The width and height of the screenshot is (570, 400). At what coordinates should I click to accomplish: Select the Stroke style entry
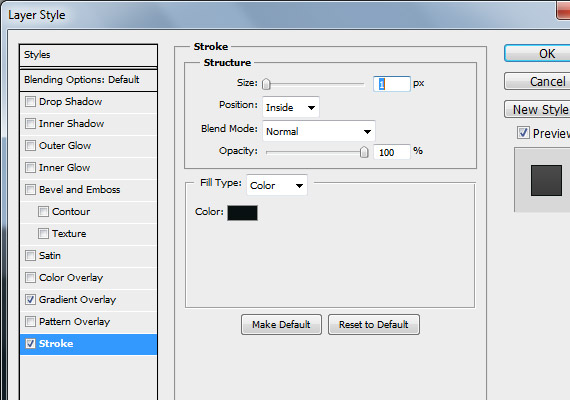point(89,344)
